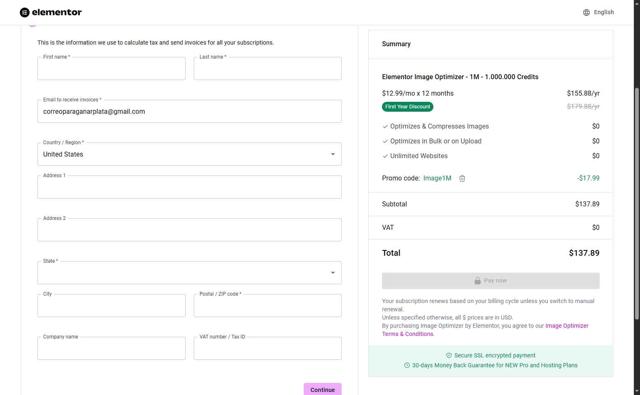Click the globe language icon
The width and height of the screenshot is (640, 395).
click(x=587, y=12)
